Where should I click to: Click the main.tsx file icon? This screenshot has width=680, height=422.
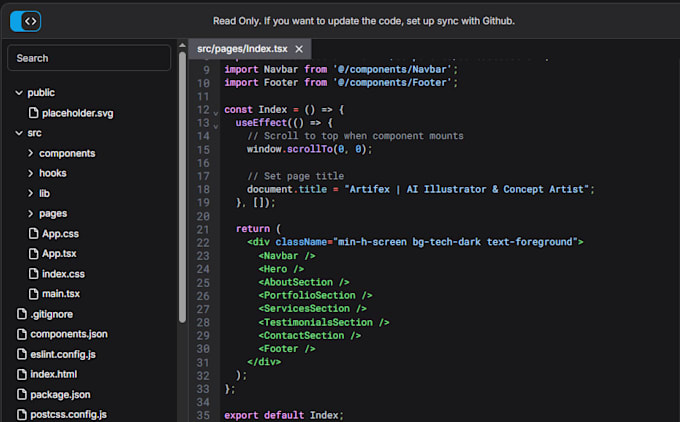(32, 294)
